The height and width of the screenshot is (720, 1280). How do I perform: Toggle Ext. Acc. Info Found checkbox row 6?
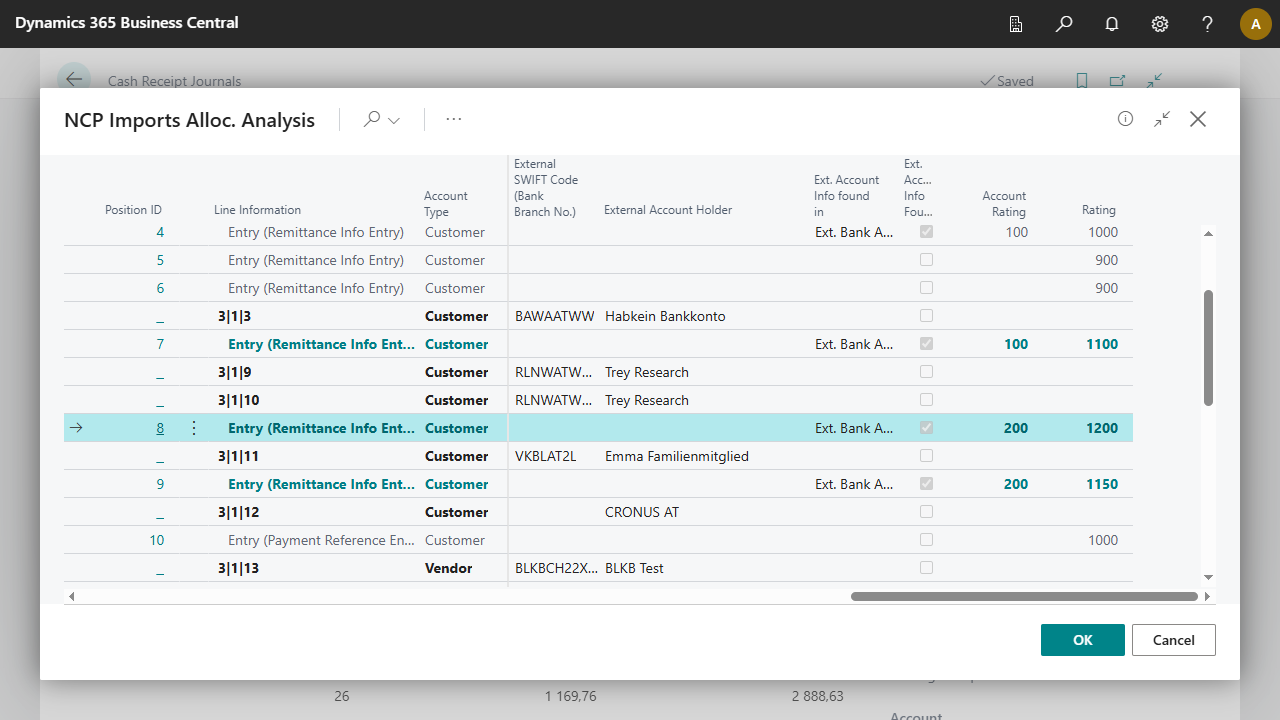[926, 288]
